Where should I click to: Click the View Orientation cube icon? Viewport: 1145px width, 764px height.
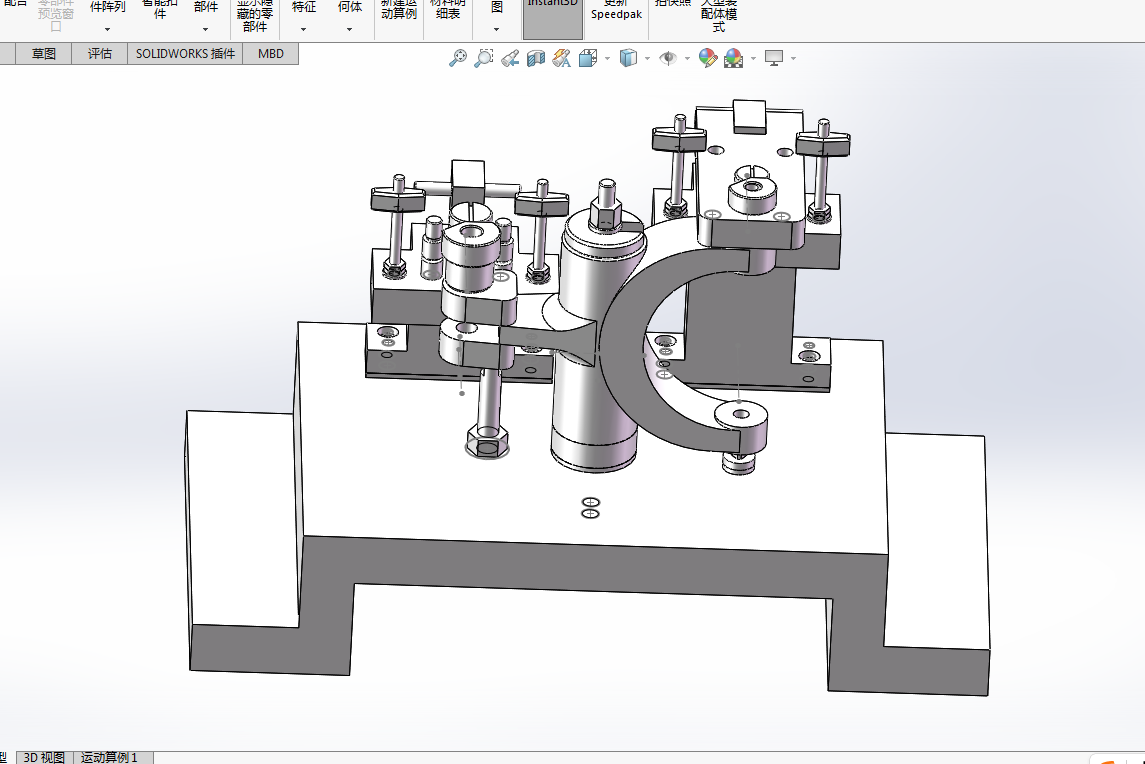point(588,58)
